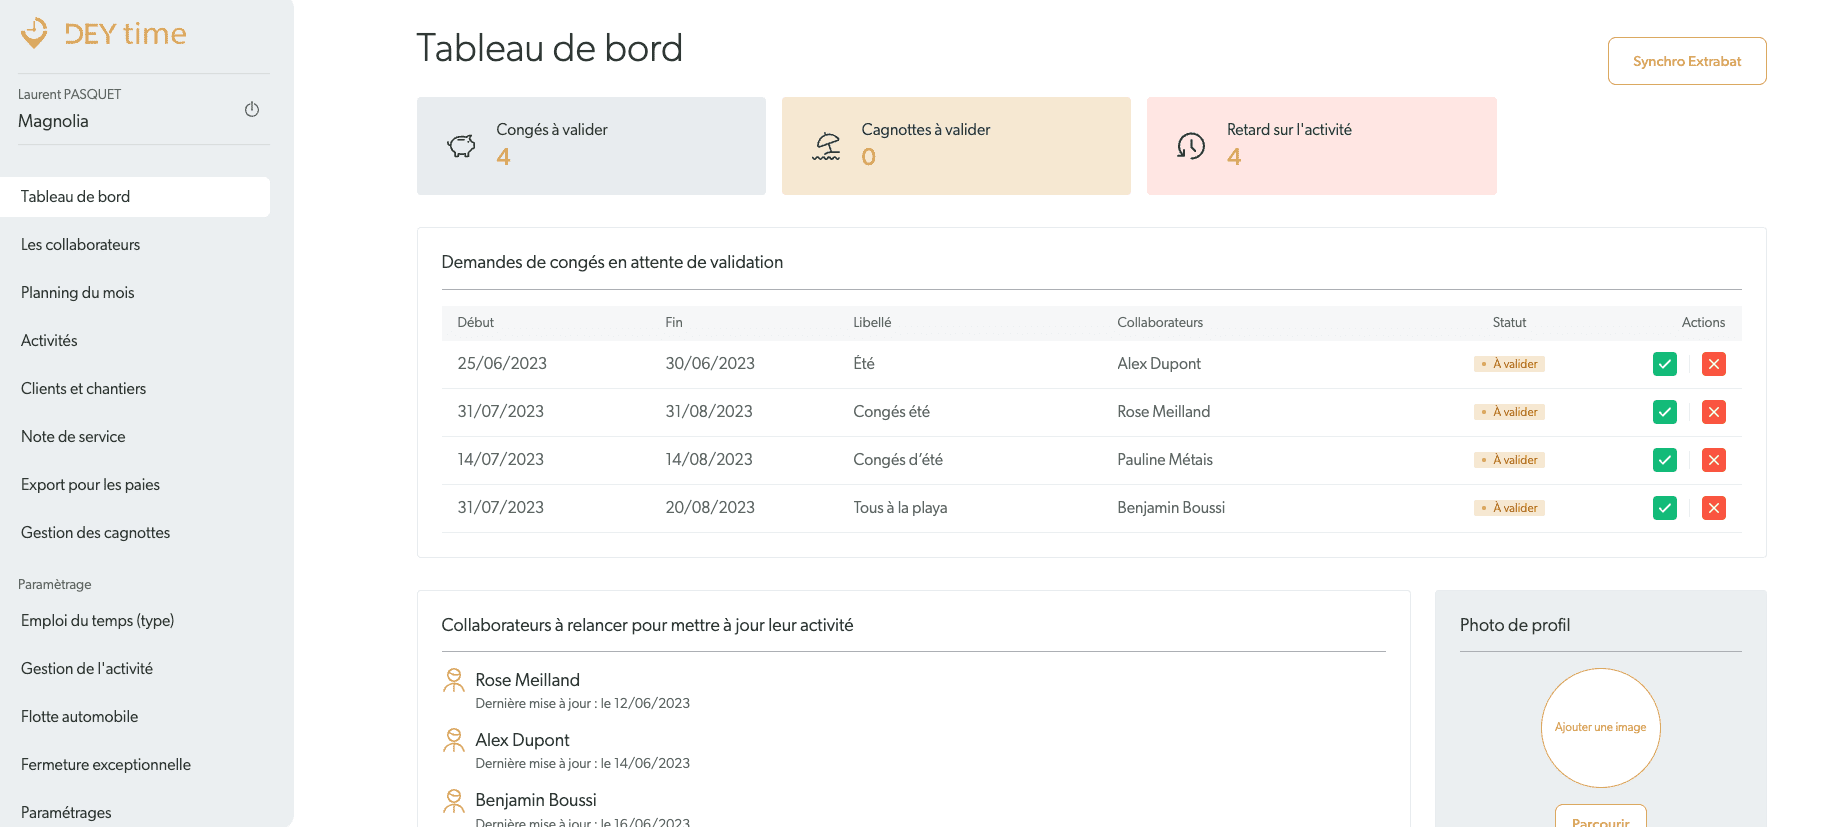Click the person icon next to Benjamin Boussi

(454, 800)
